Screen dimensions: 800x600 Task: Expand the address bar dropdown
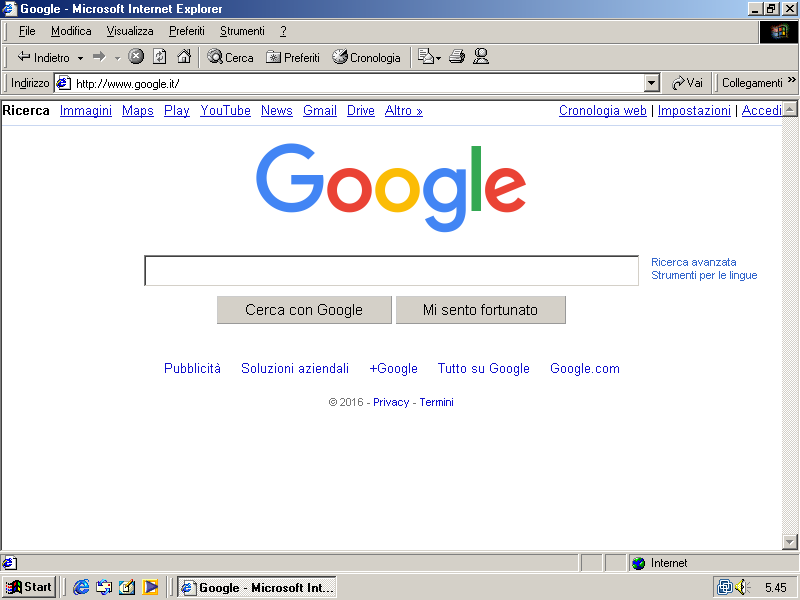pyautogui.click(x=652, y=83)
